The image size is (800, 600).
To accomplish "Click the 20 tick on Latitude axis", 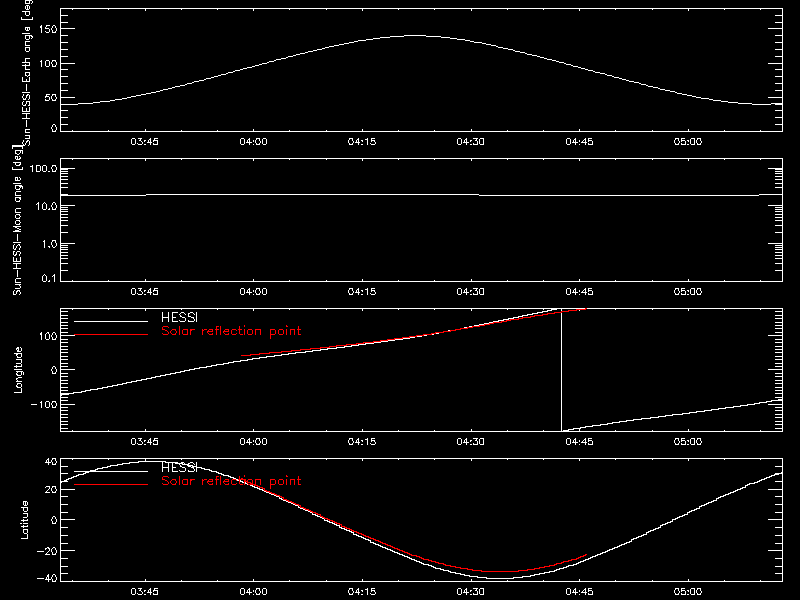I will click(51, 489).
